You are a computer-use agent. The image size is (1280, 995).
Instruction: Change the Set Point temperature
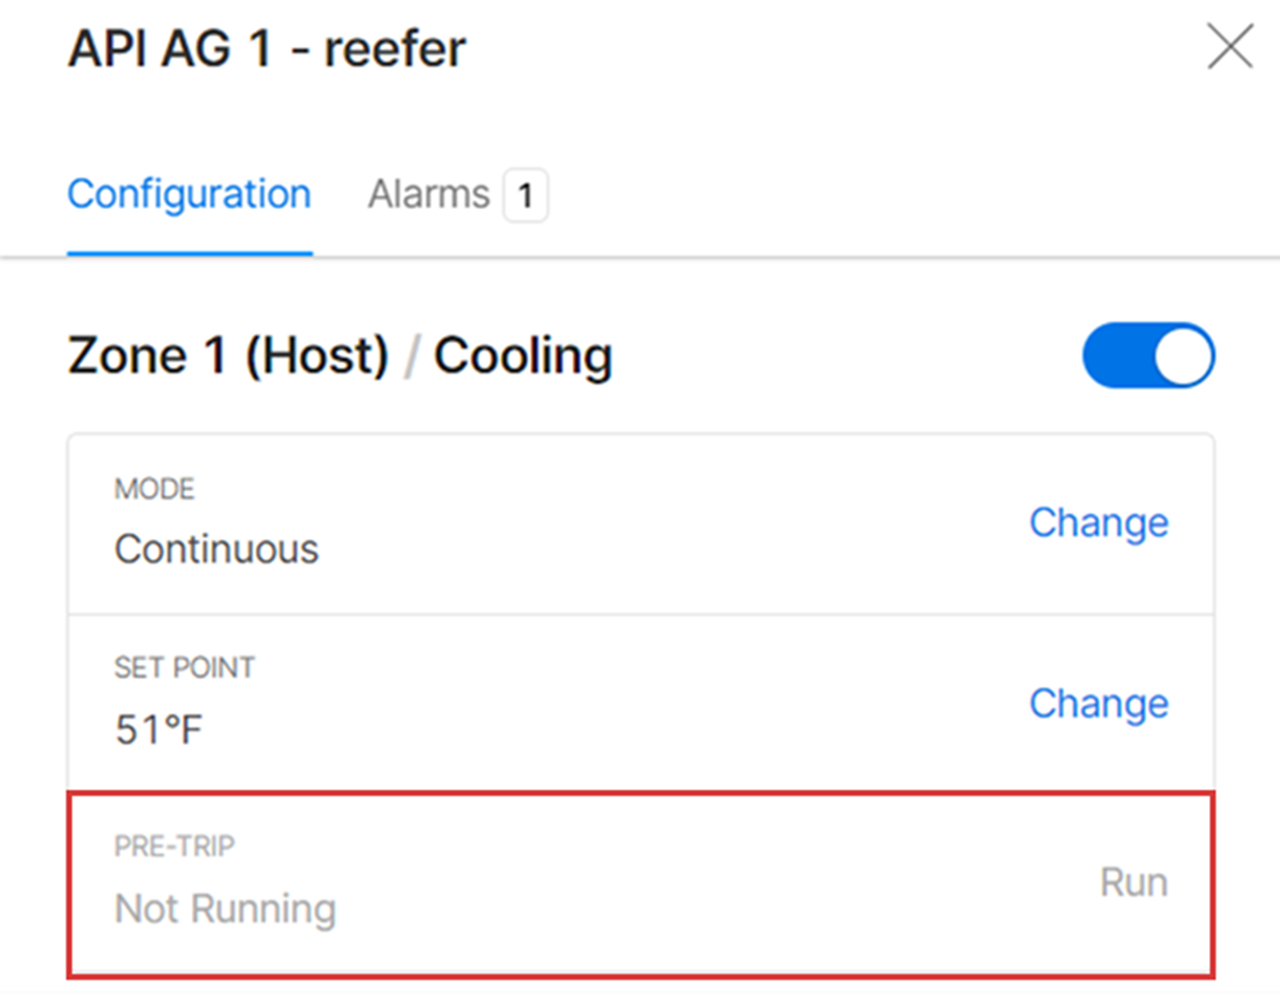[x=1098, y=704]
